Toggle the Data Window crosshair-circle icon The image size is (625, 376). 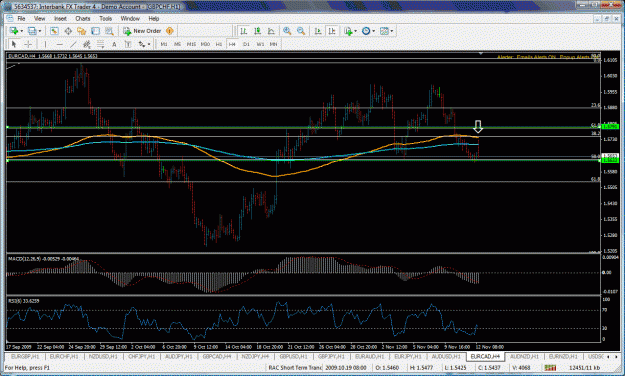[x=68, y=31]
